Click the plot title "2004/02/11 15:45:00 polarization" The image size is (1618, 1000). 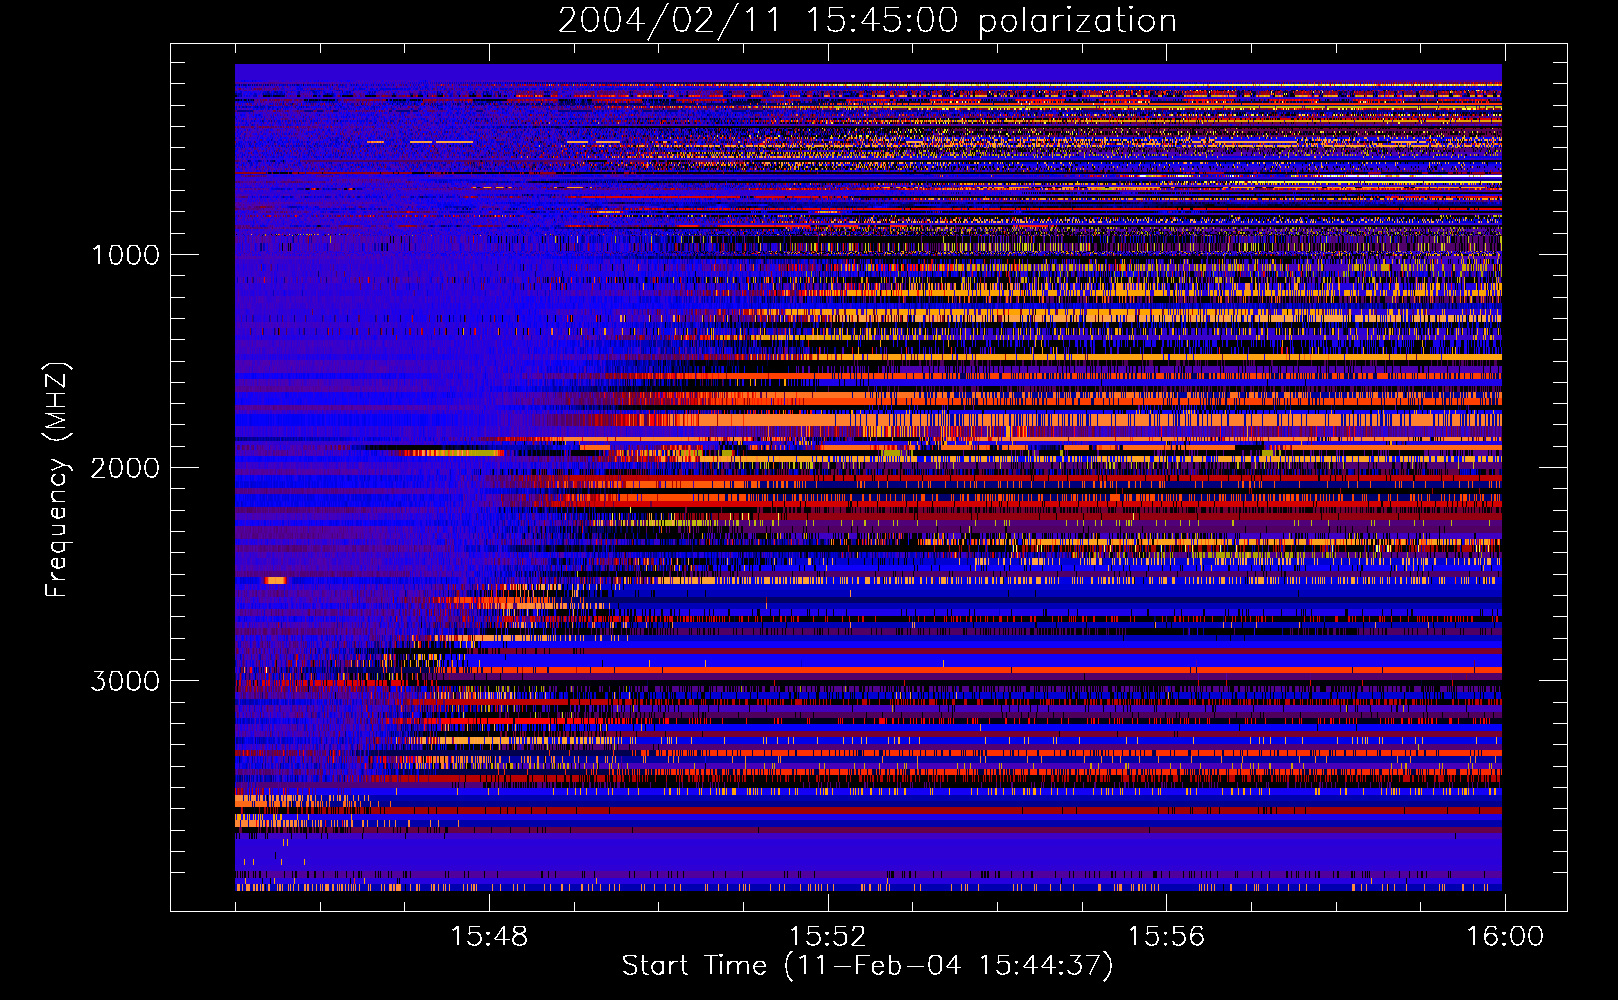867,21
